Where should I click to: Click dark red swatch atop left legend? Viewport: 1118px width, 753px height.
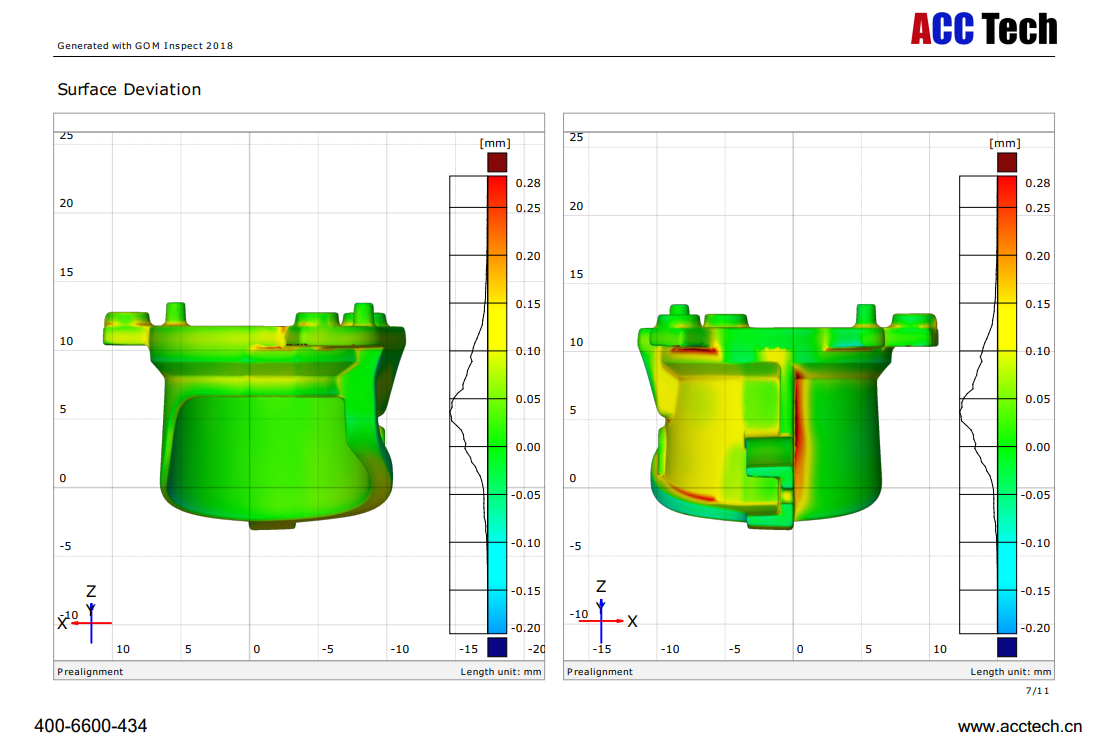(x=497, y=162)
